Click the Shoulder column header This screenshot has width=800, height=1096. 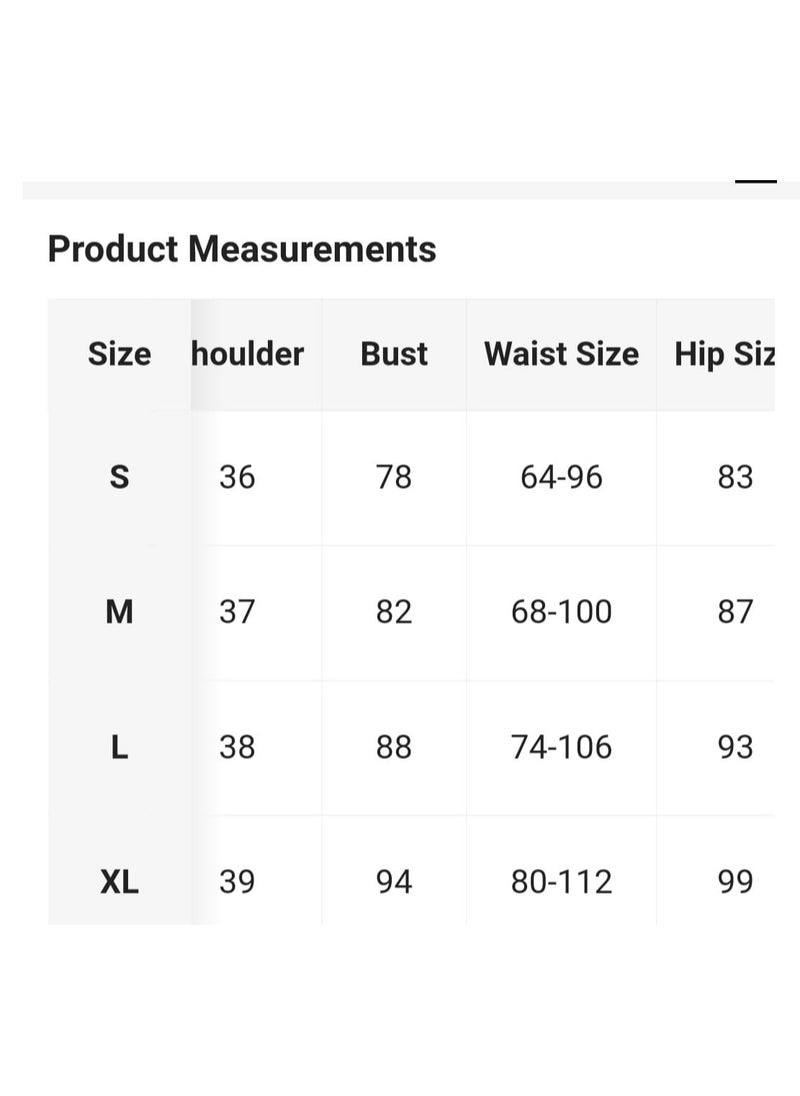point(248,354)
